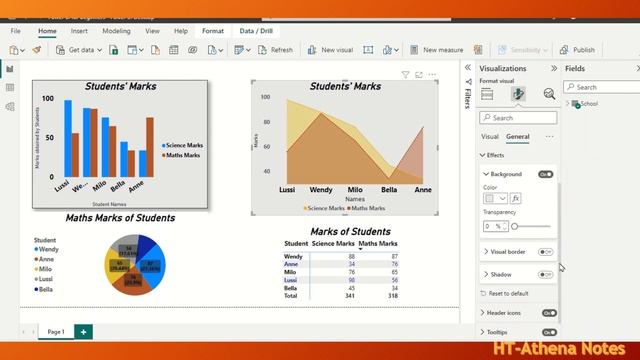Click the Build visual fields icon
The height and width of the screenshot is (360, 640).
tap(487, 94)
